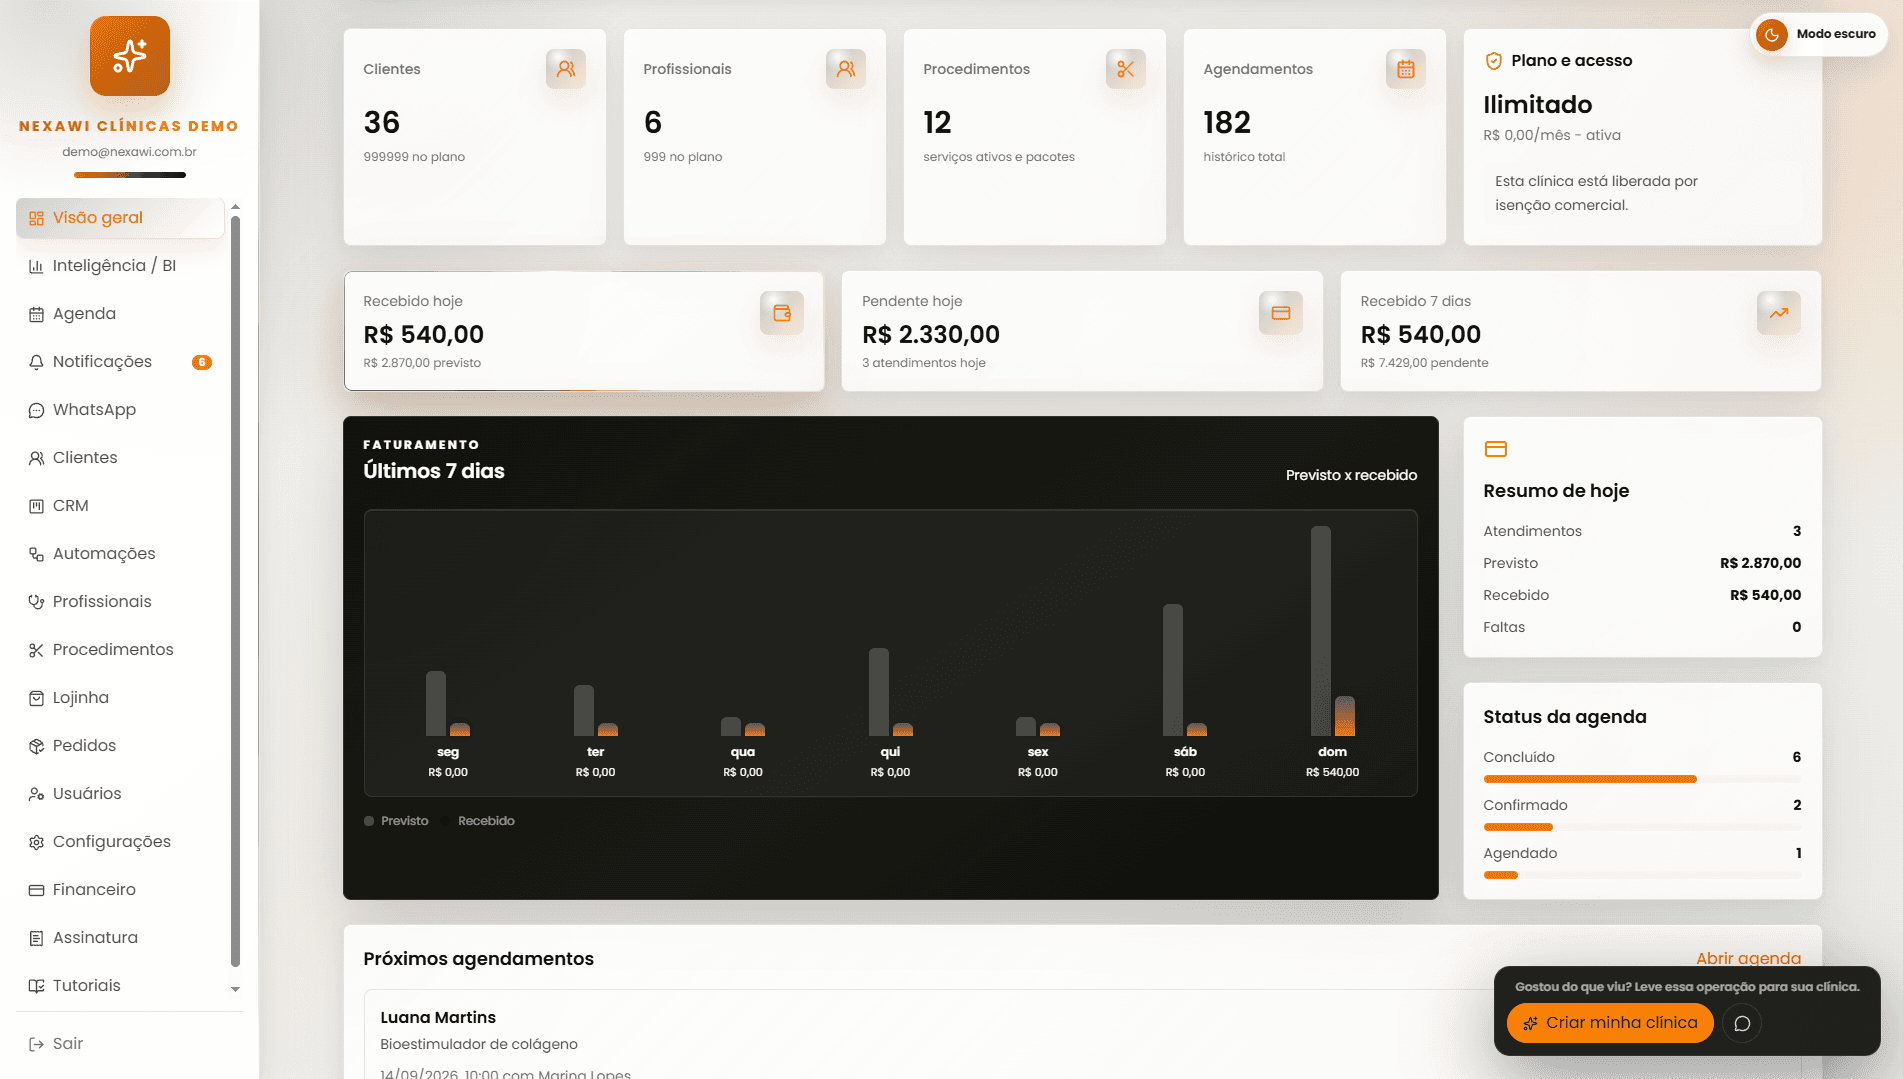The image size is (1903, 1079).
Task: Open the chat bubble icon button
Action: click(x=1742, y=1023)
